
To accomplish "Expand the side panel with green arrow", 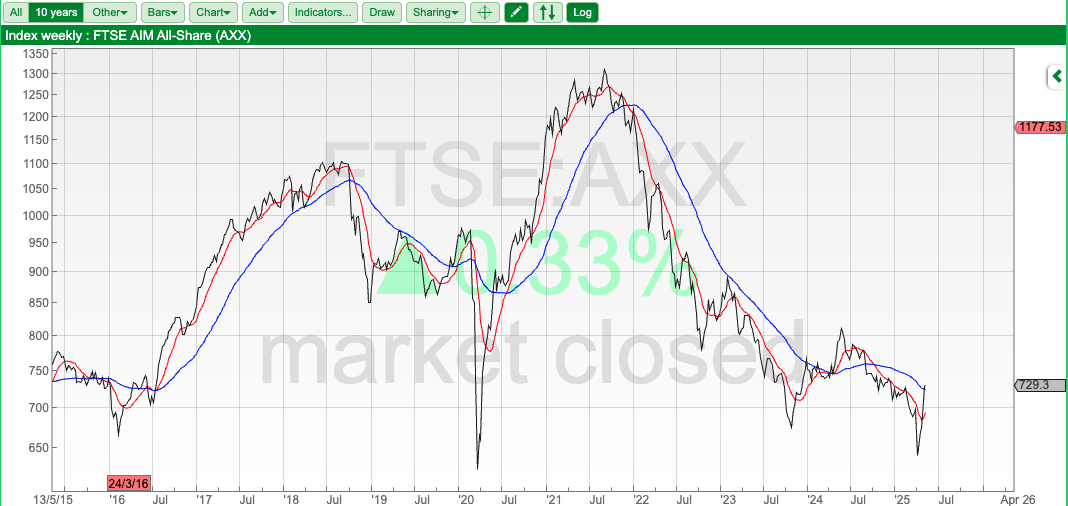I will [x=1057, y=76].
